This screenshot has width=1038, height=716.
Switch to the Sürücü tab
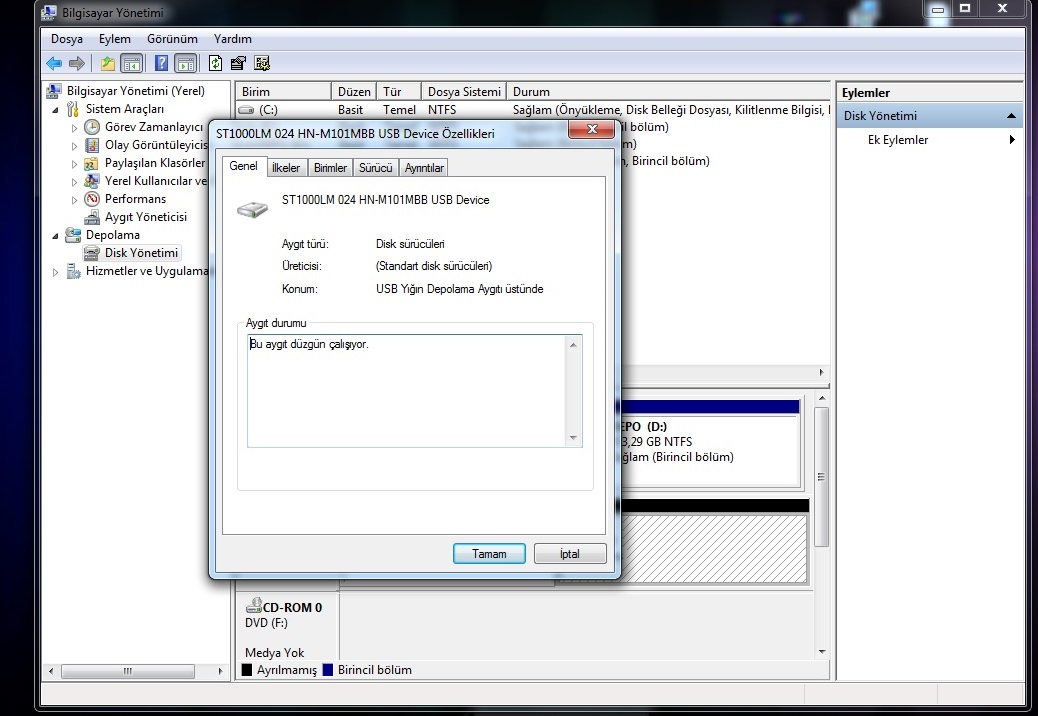point(375,168)
